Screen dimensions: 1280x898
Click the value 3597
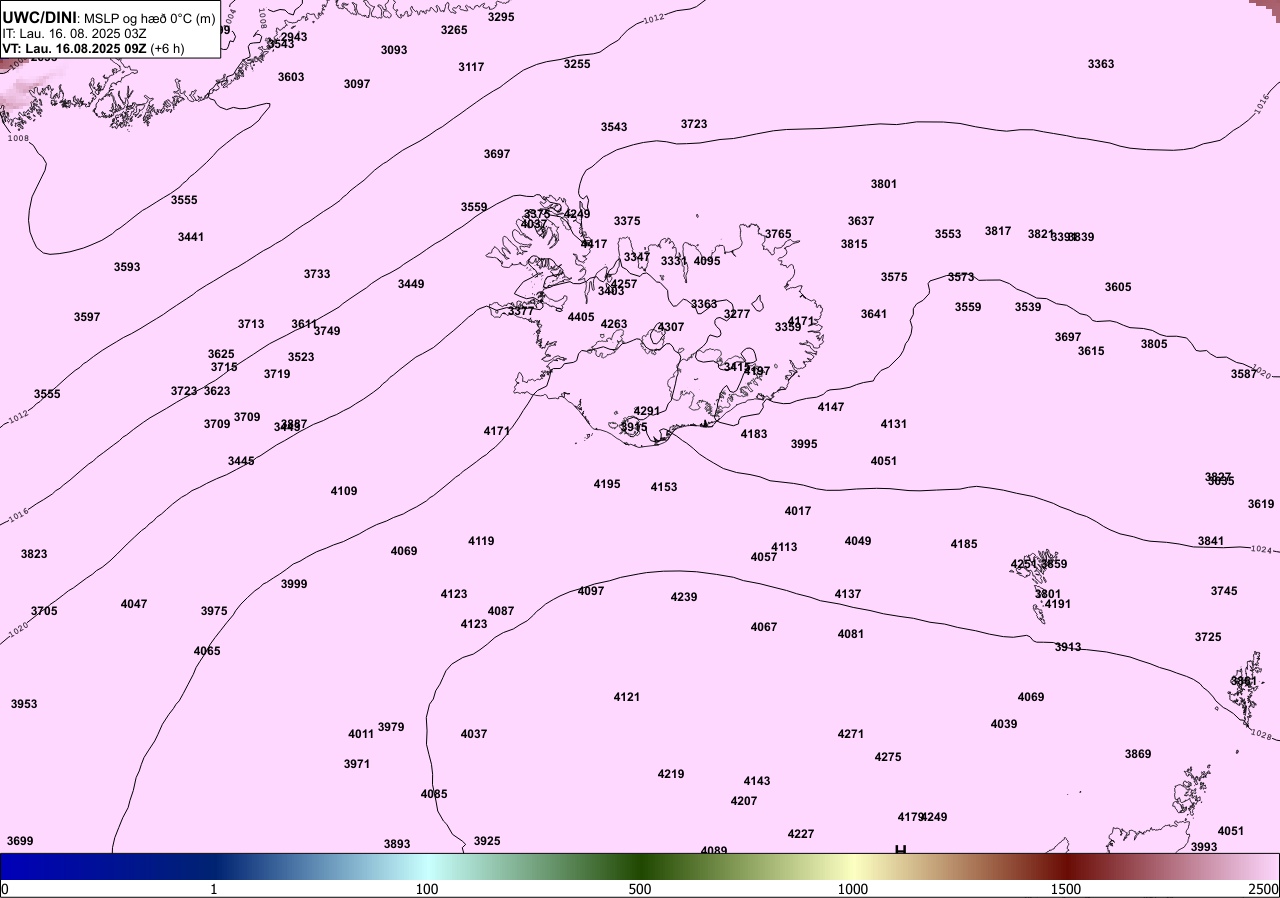click(x=87, y=317)
